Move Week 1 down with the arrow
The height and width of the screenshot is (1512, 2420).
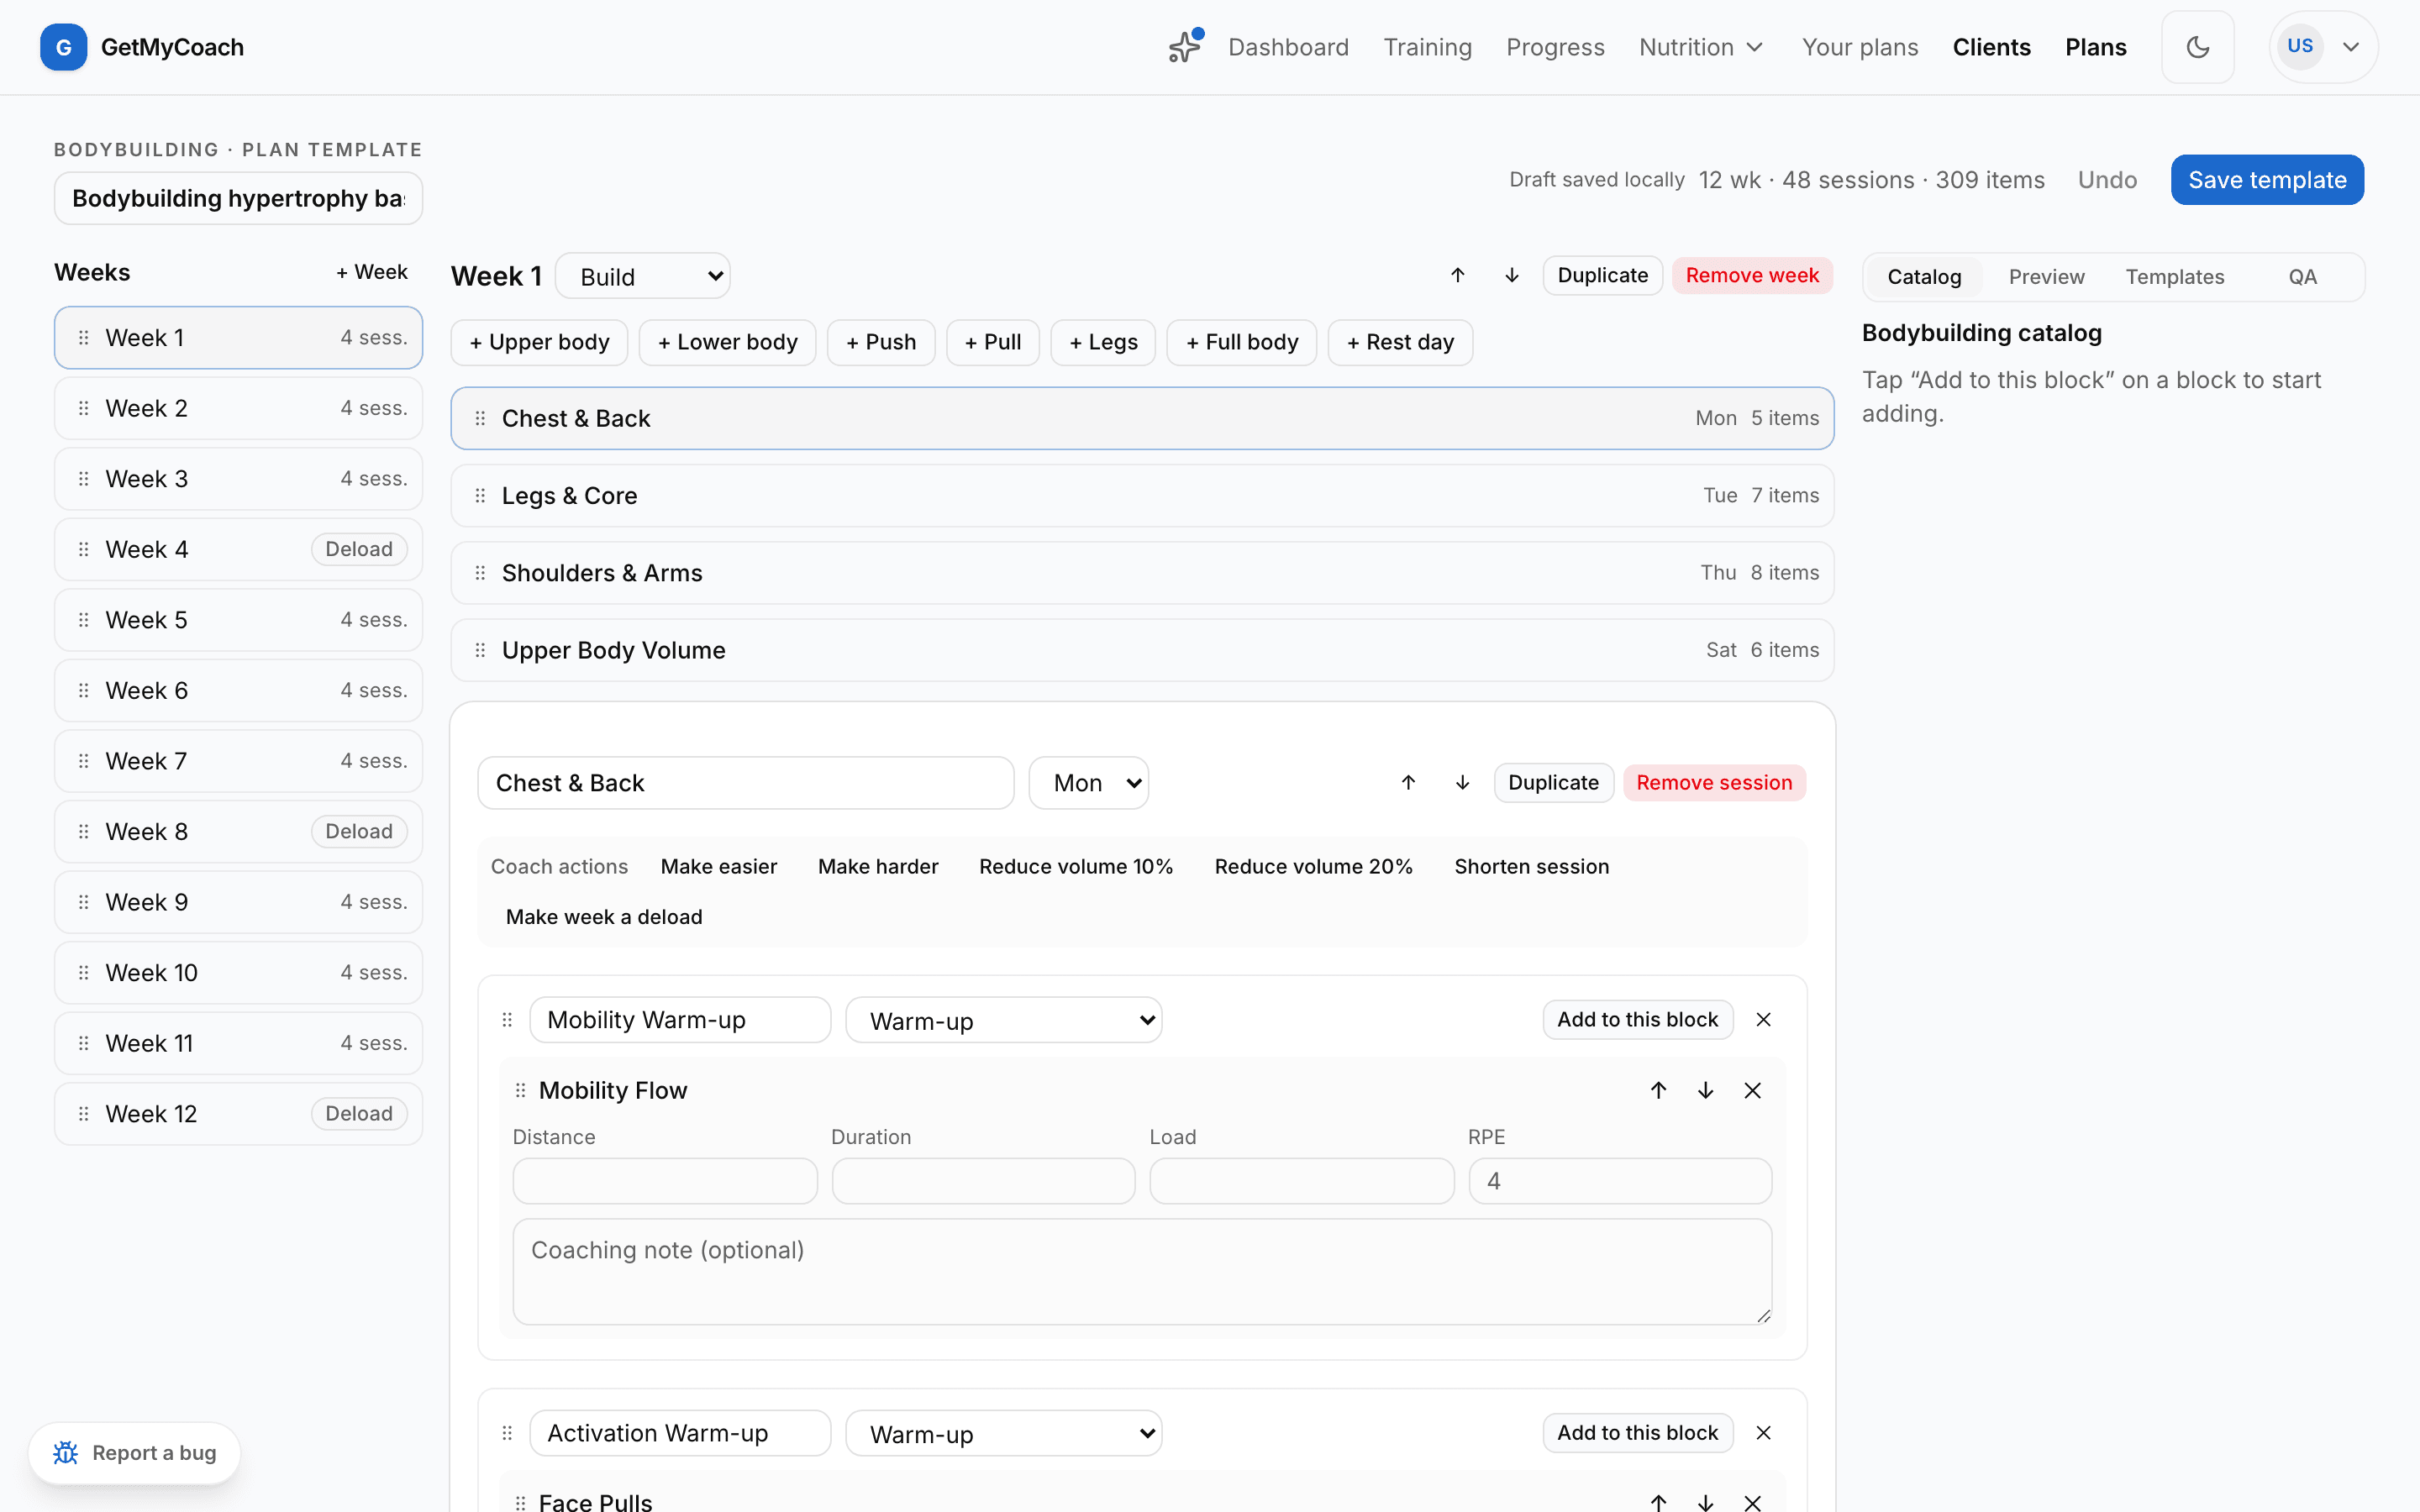point(1512,275)
